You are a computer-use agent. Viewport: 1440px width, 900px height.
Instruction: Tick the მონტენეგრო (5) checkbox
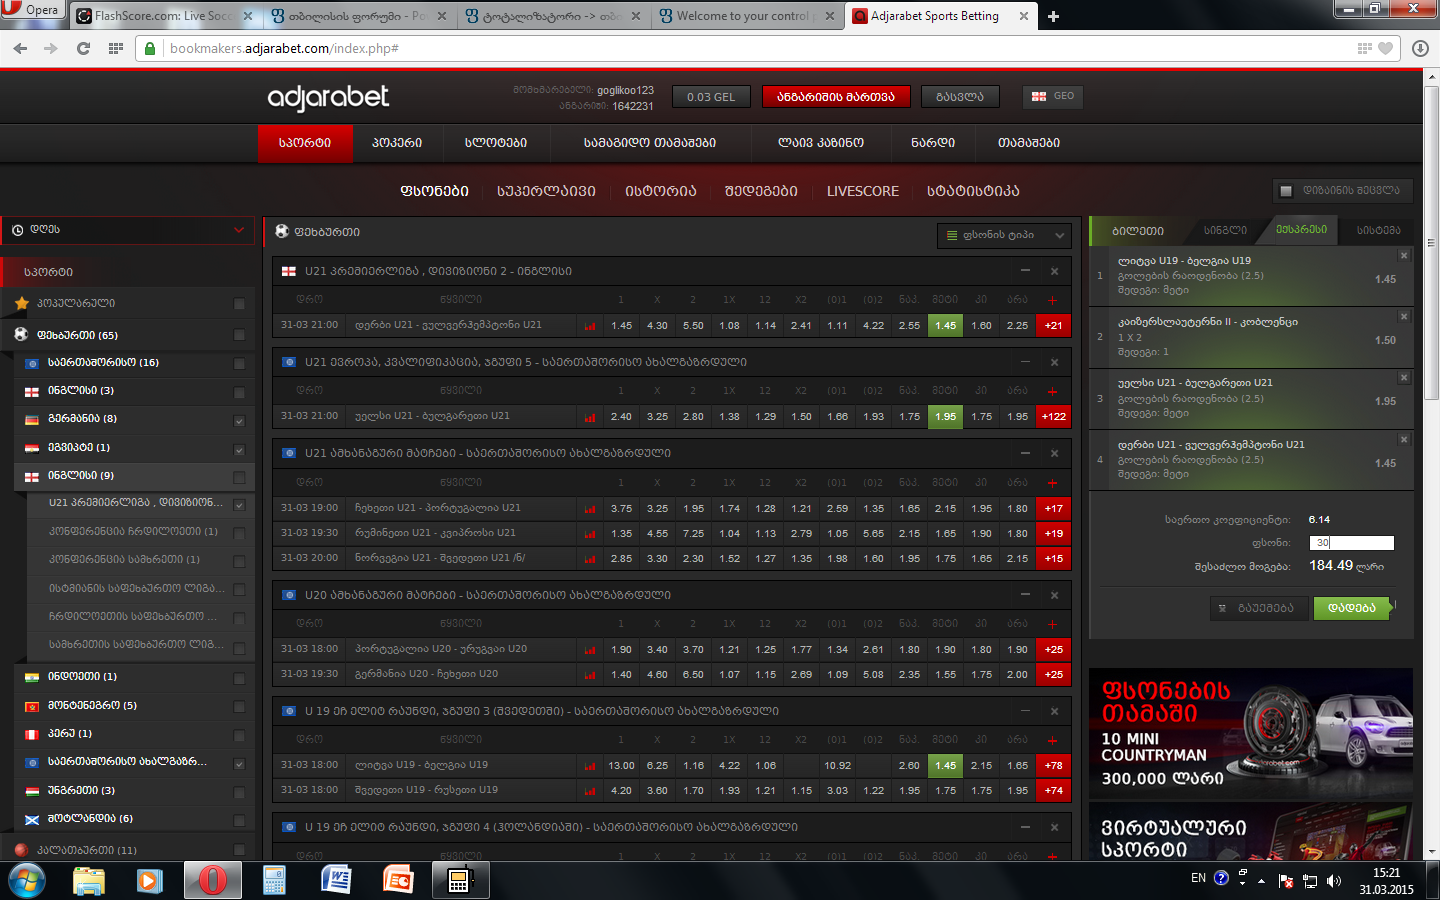coord(239,707)
